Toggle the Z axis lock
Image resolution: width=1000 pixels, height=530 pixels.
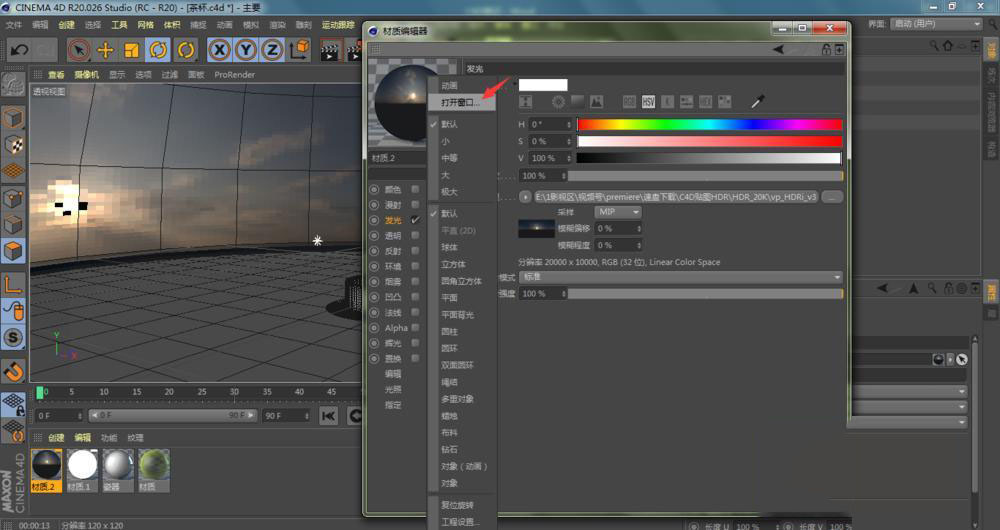(272, 50)
